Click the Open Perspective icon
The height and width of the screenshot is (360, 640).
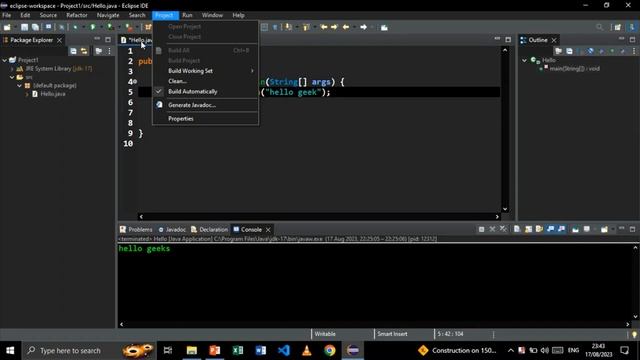tap(618, 27)
